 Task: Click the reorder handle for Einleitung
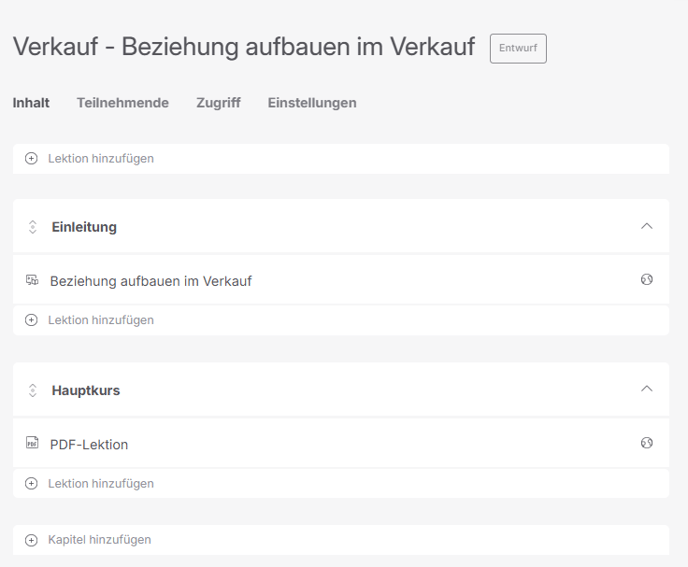[x=32, y=227]
